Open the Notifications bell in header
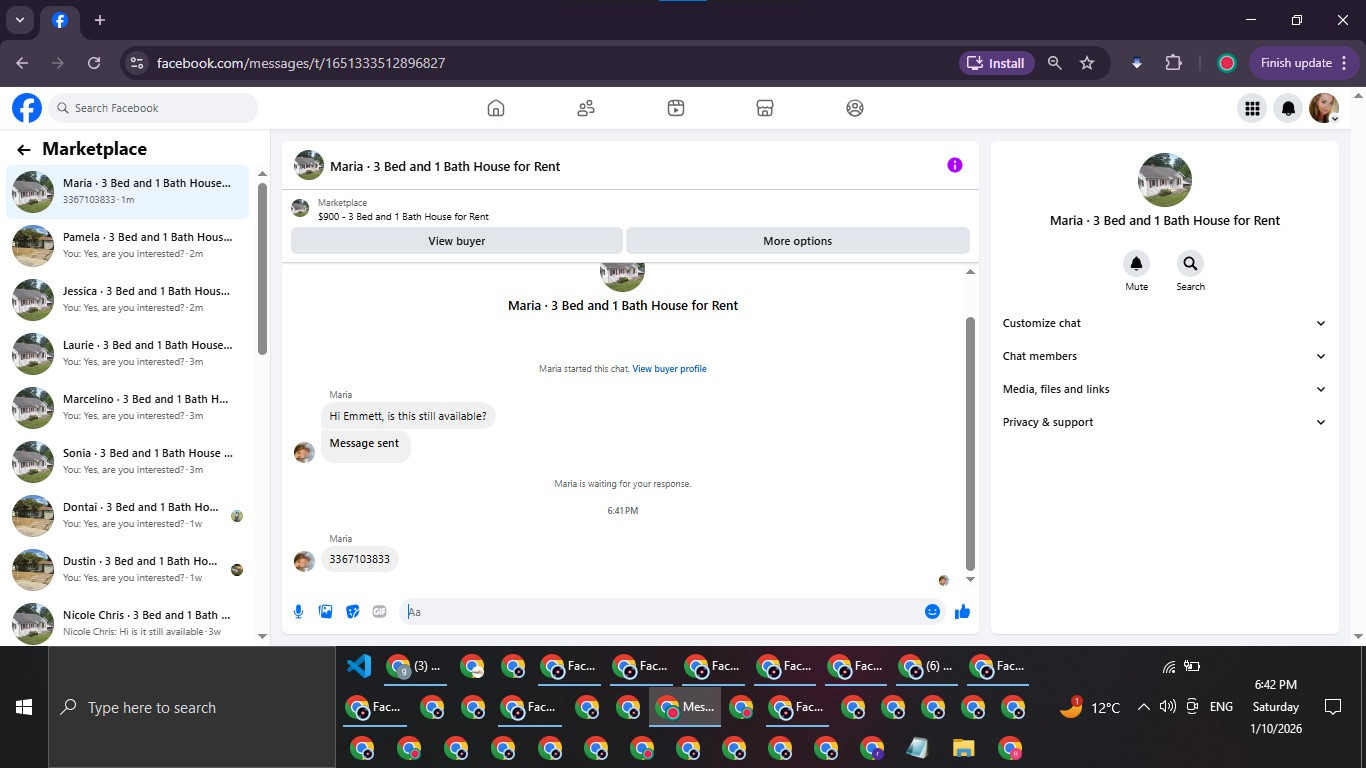This screenshot has height=768, width=1366. click(1289, 108)
